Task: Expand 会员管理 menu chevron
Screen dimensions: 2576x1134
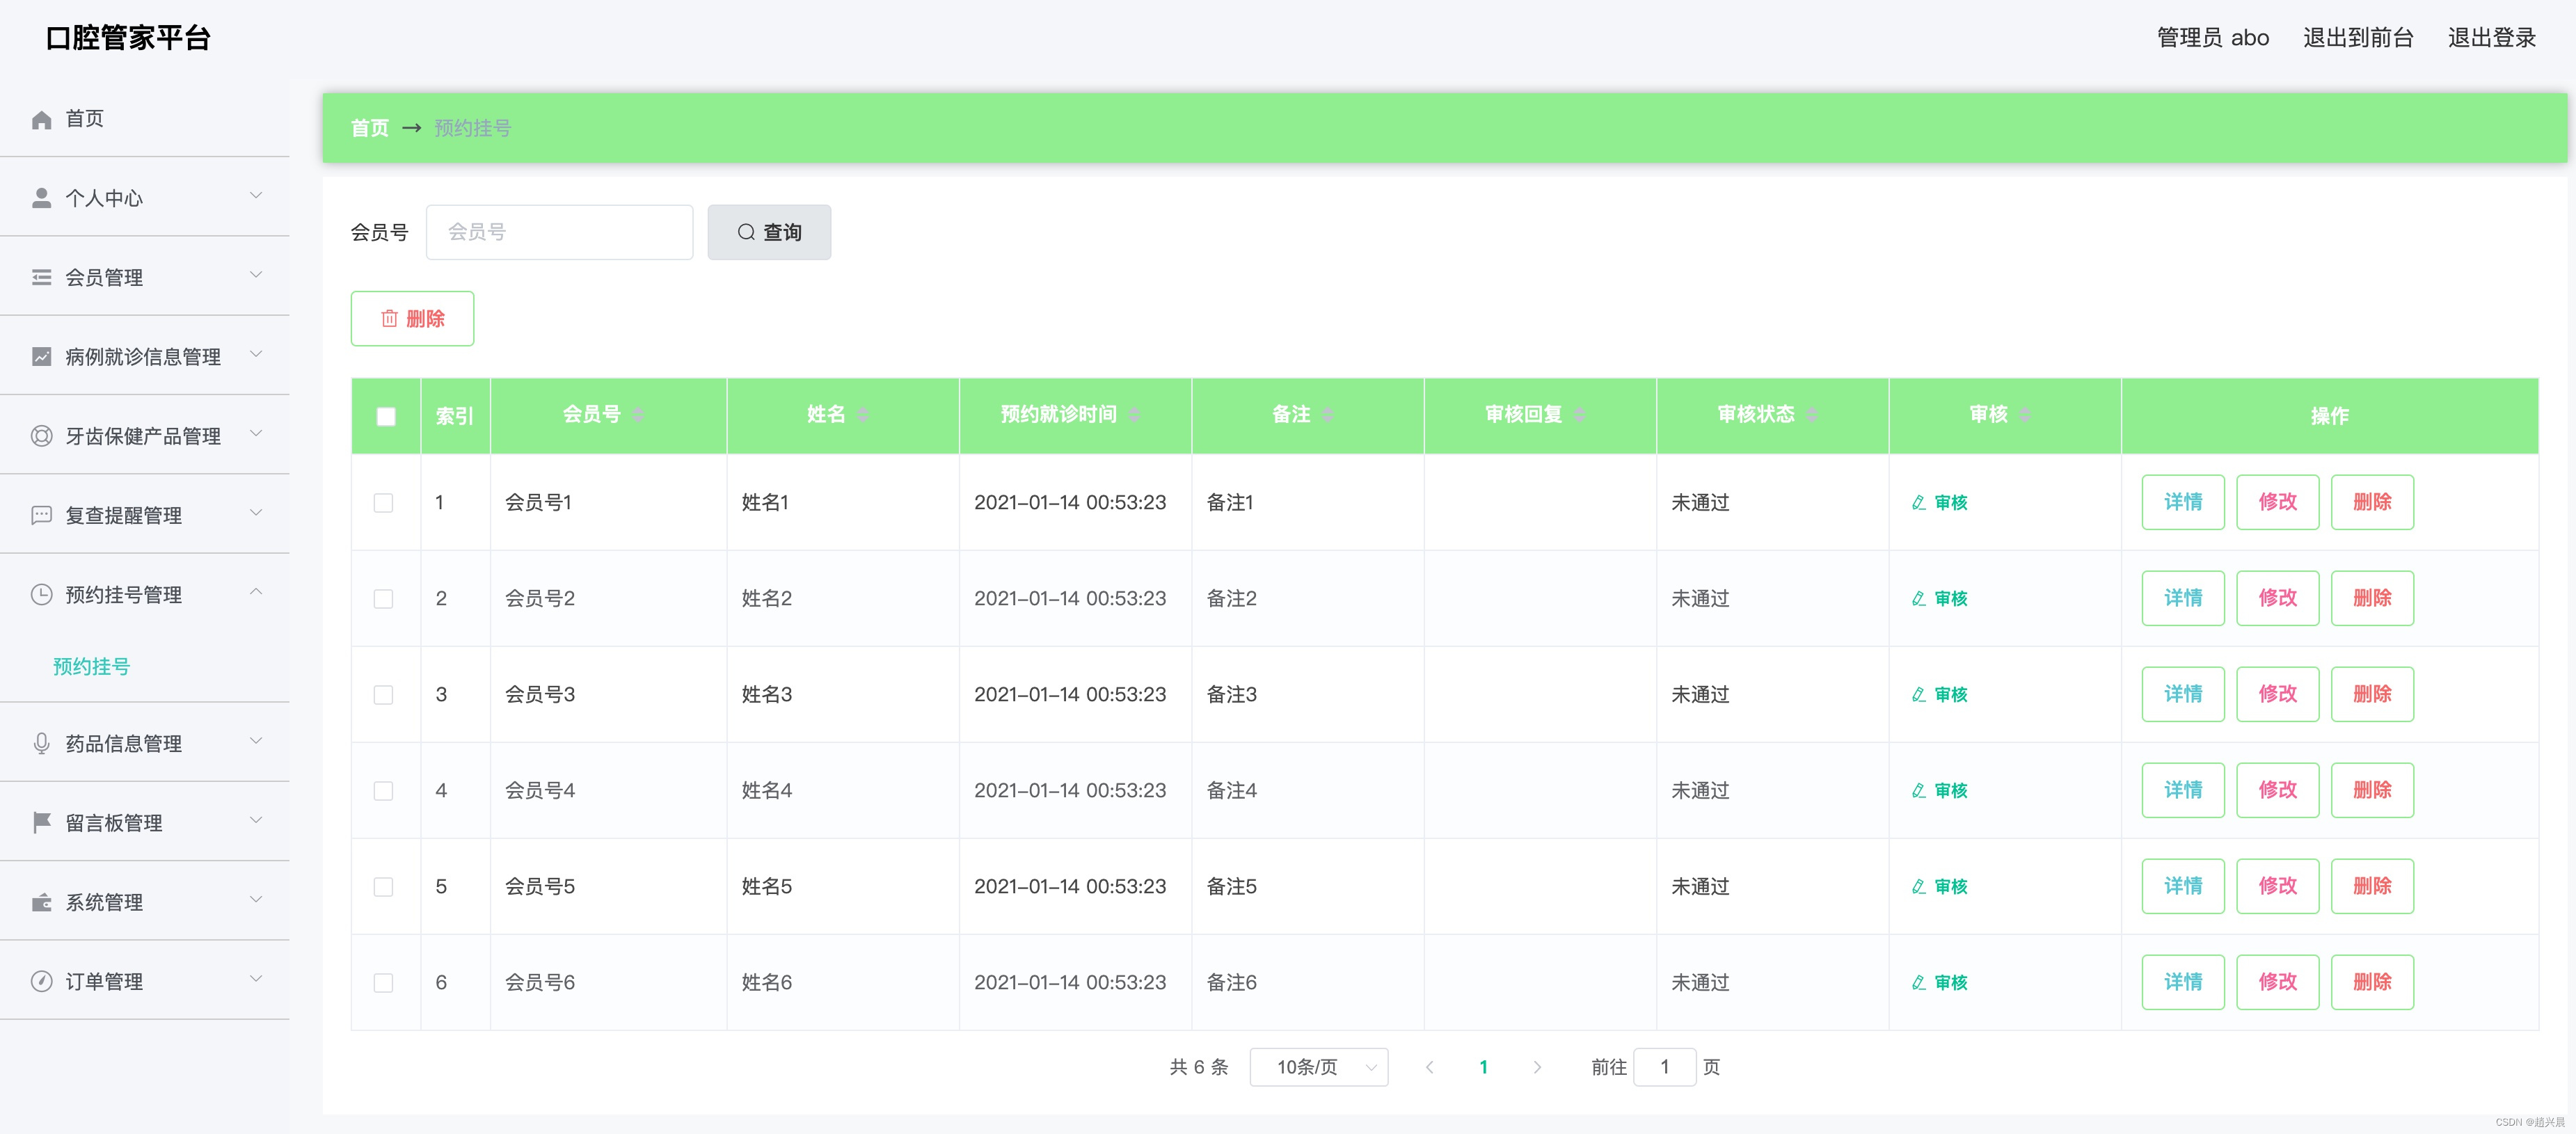Action: (256, 275)
